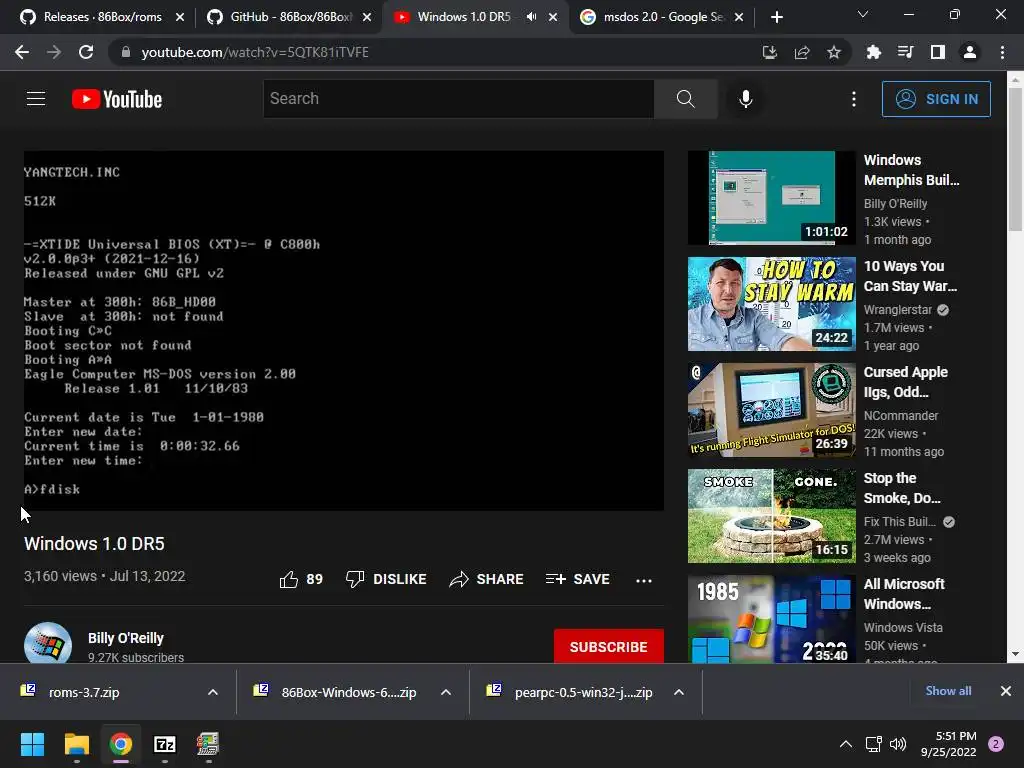Open Chrome extensions puzzle icon
1024x768 pixels.
tap(873, 52)
